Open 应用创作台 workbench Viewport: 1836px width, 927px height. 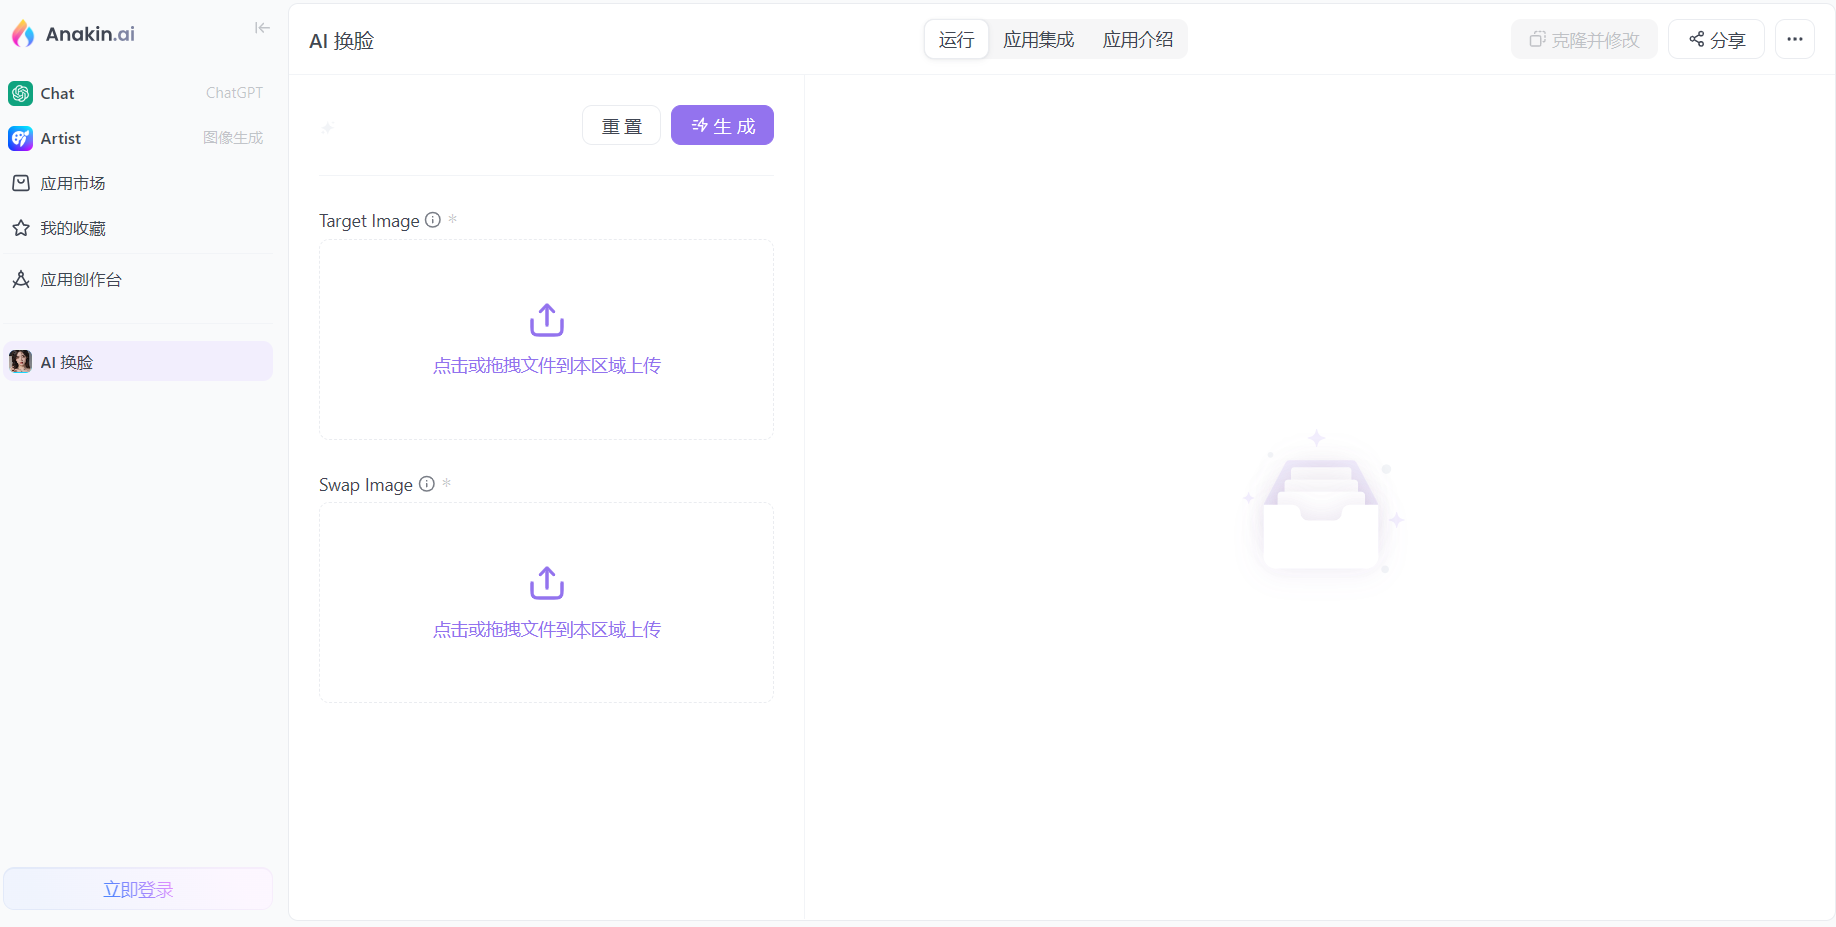(80, 279)
